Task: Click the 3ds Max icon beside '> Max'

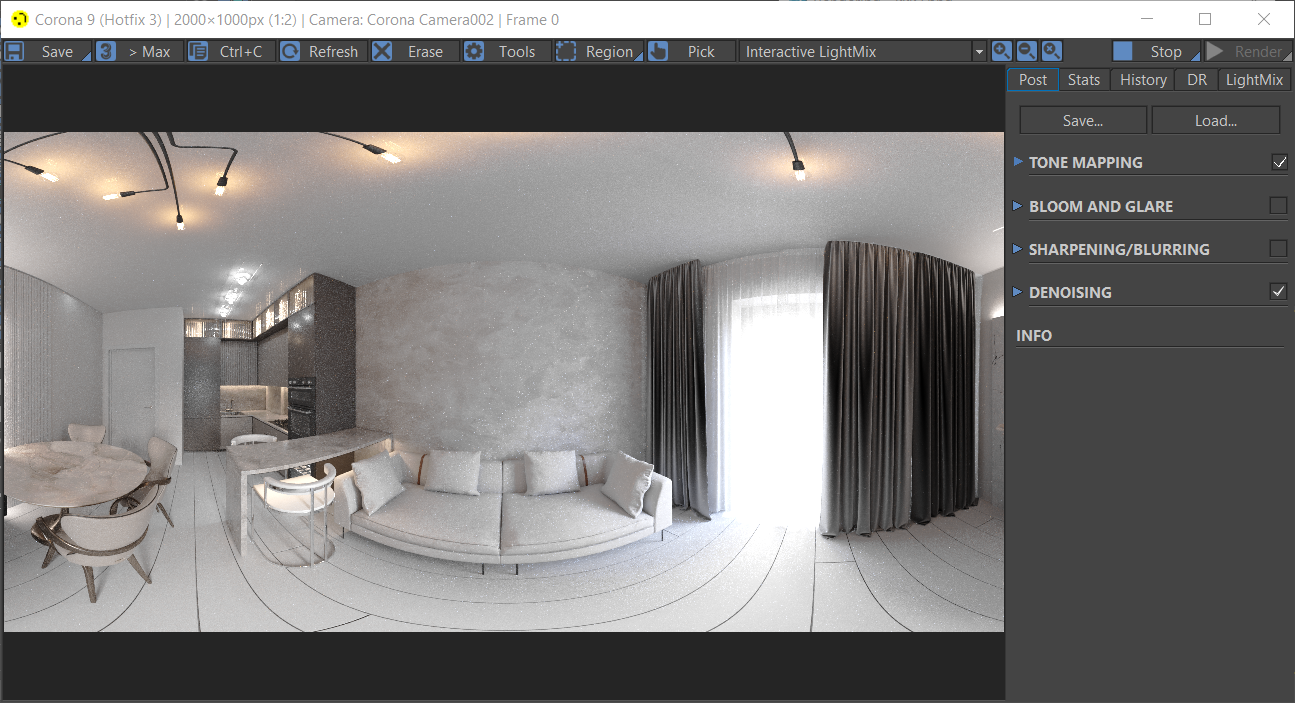Action: point(106,52)
